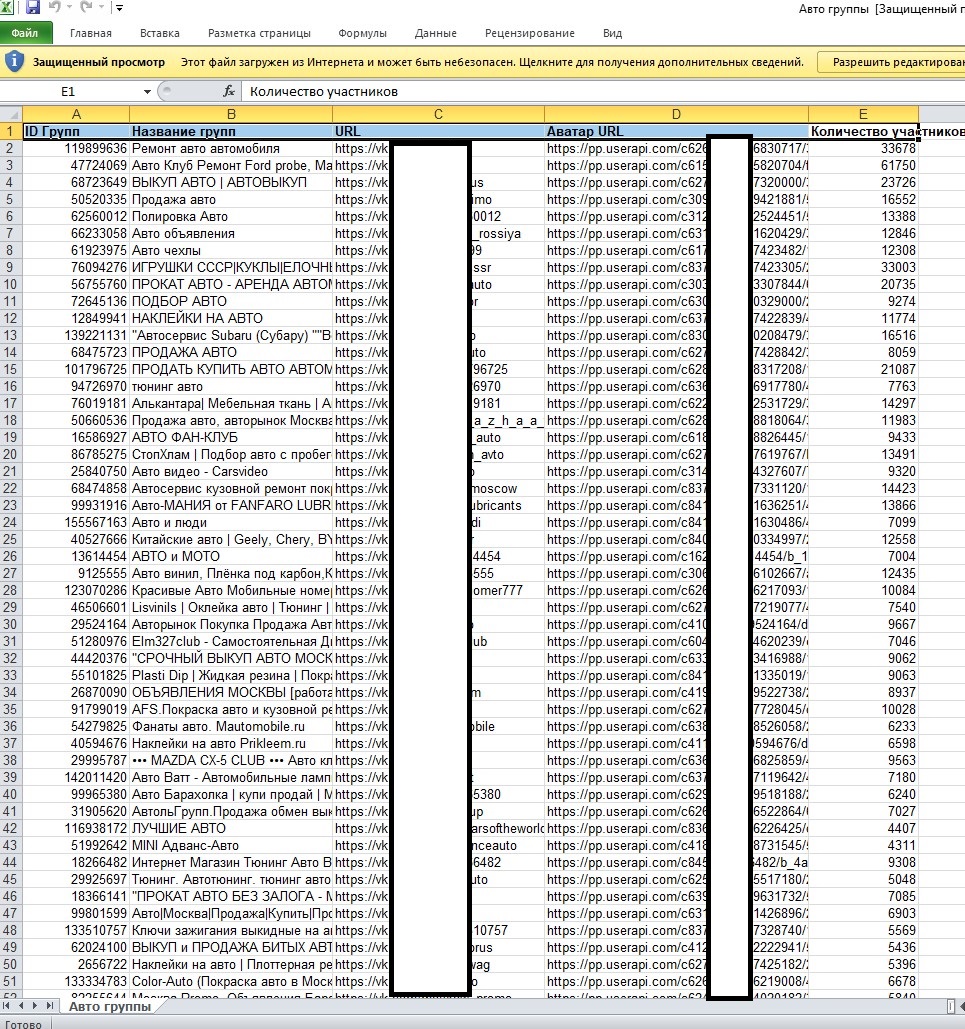Click the Undo arrow icon

(x=55, y=8)
